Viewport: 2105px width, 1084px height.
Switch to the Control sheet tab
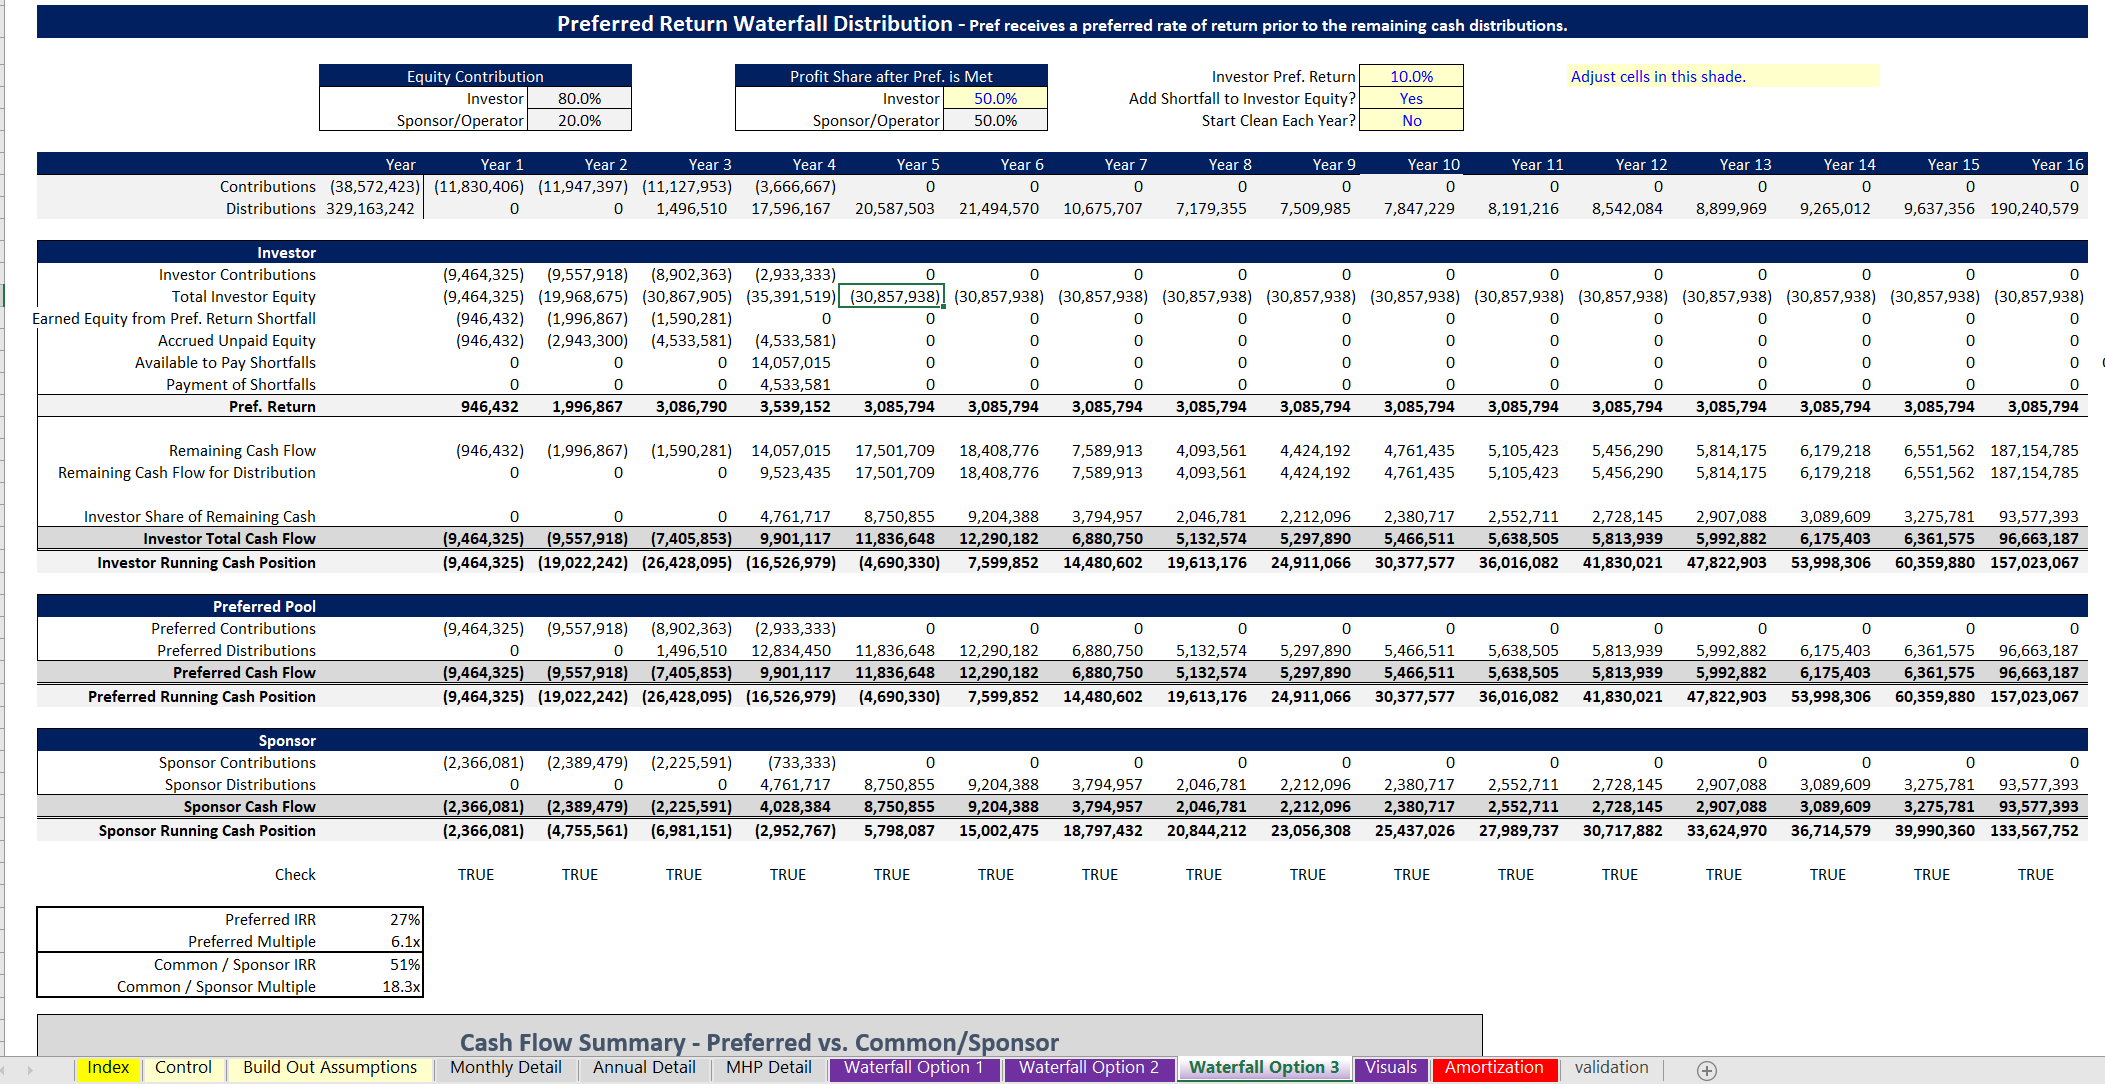point(183,1068)
